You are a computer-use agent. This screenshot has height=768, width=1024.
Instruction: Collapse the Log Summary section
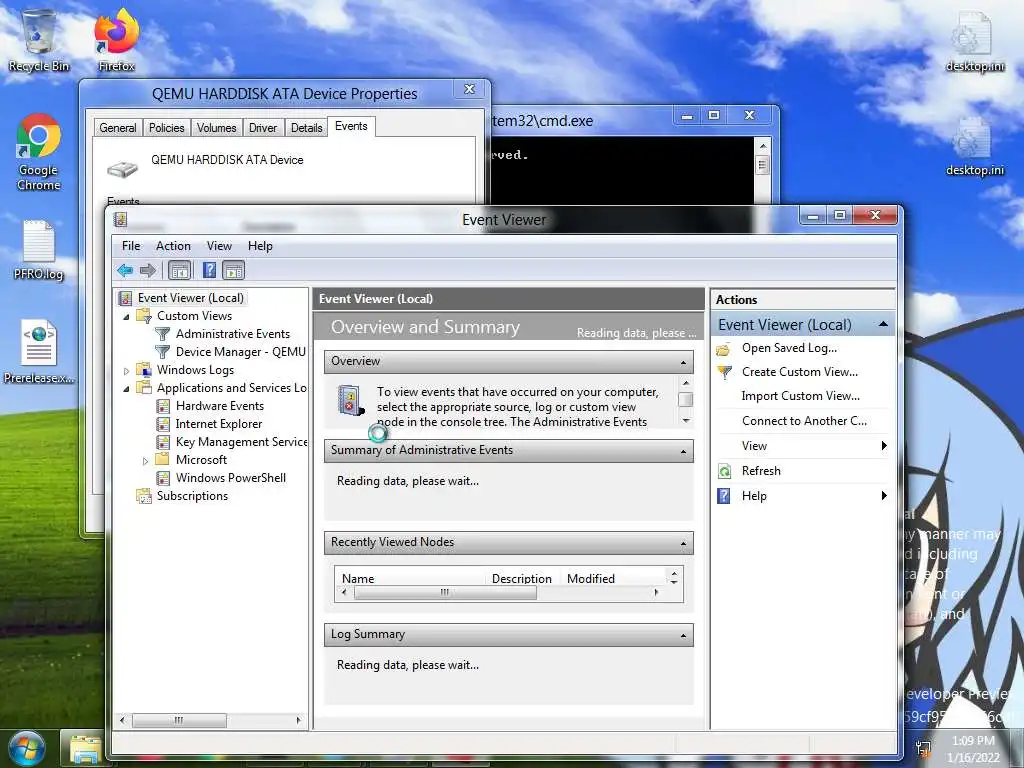coord(683,635)
